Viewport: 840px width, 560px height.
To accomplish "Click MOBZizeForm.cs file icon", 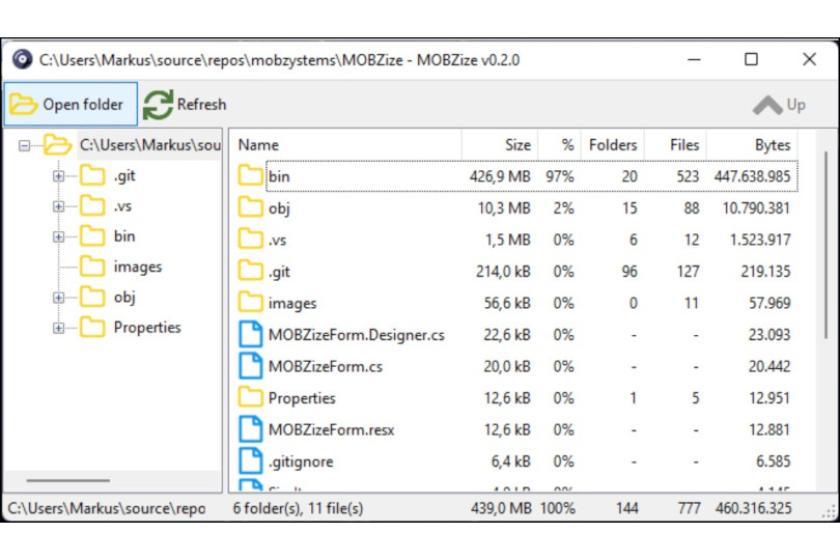I will [x=250, y=365].
